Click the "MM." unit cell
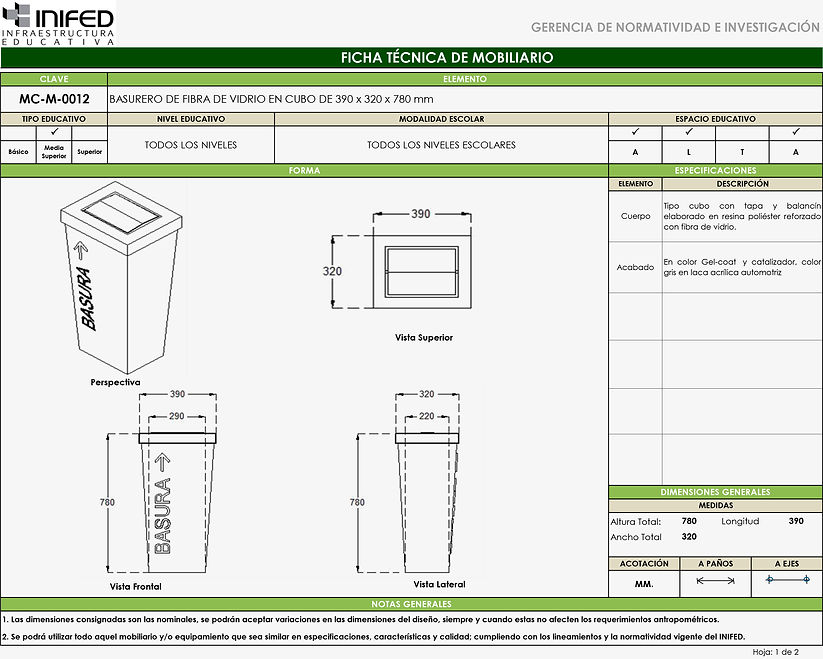The image size is (823, 659). 644,584
